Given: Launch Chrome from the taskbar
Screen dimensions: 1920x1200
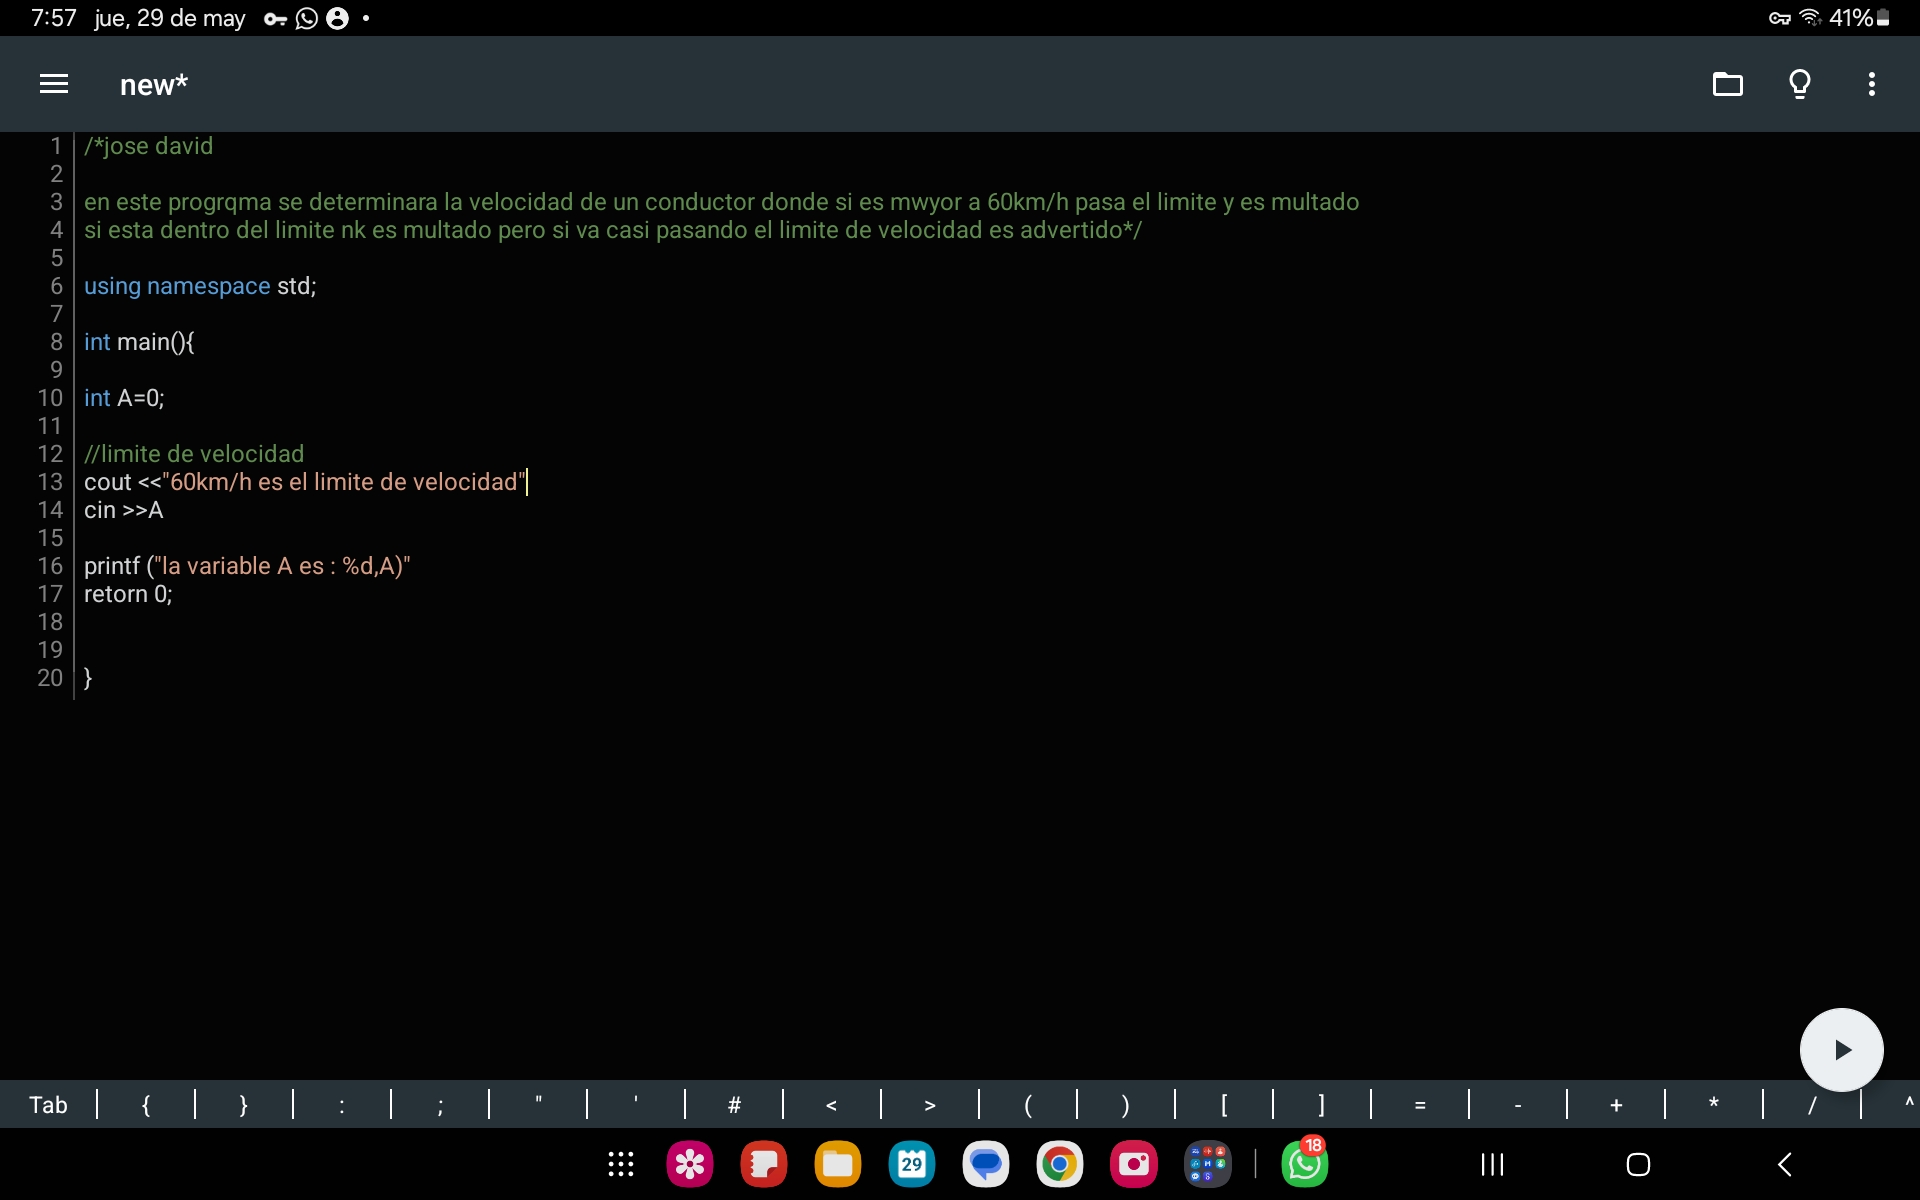Looking at the screenshot, I should click(x=1059, y=1164).
